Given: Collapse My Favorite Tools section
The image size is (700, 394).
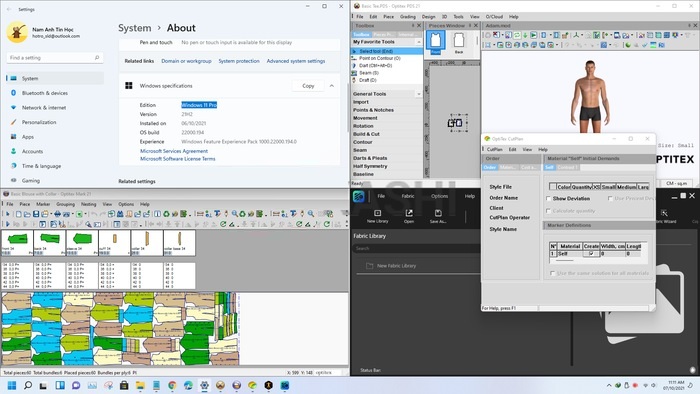Looking at the screenshot, I should coord(419,42).
